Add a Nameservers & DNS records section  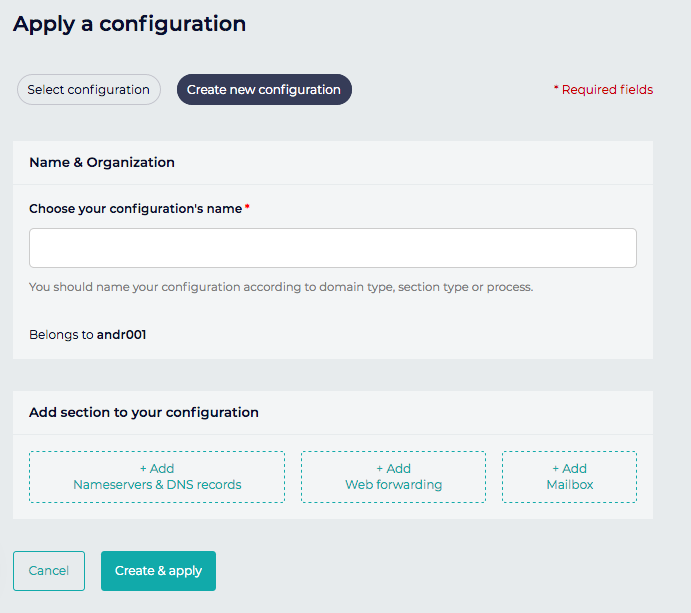(157, 477)
